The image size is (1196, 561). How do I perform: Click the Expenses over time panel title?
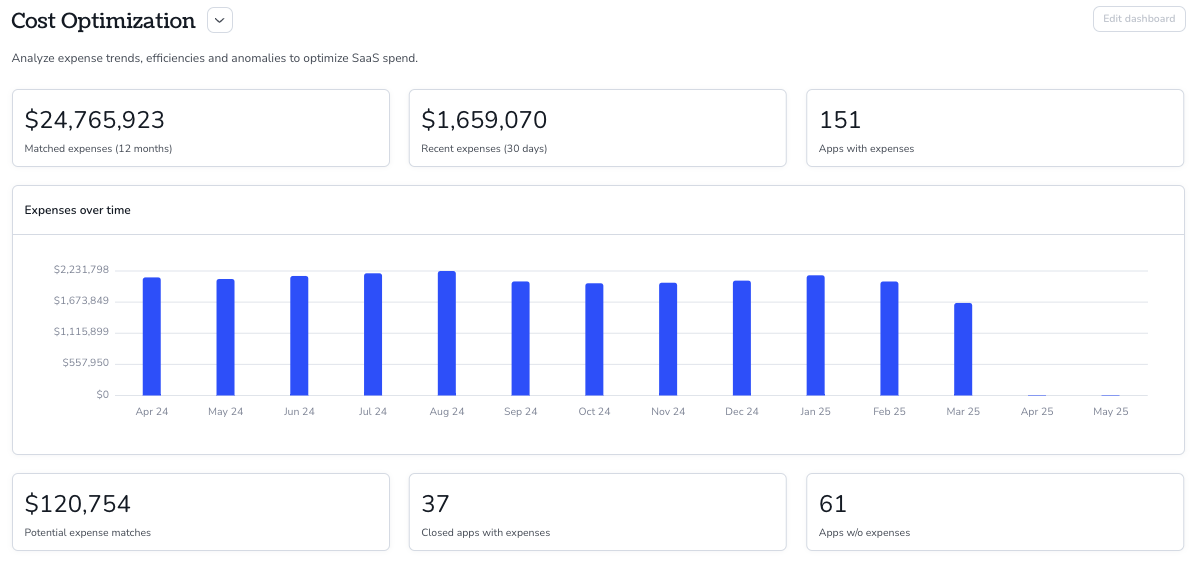pyautogui.click(x=78, y=210)
